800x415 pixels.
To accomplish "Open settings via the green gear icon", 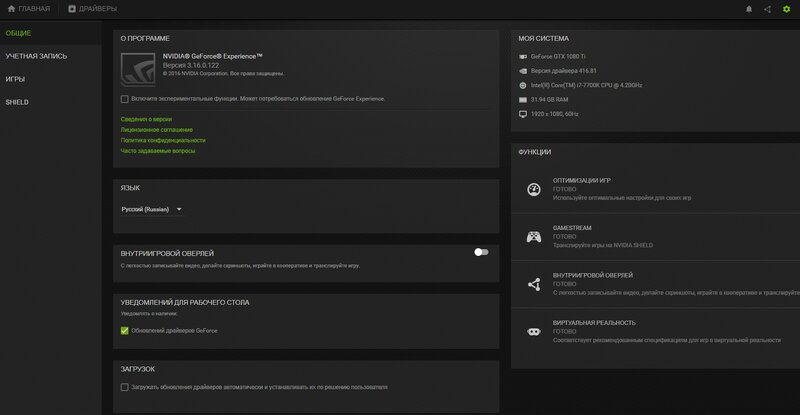I will [786, 9].
